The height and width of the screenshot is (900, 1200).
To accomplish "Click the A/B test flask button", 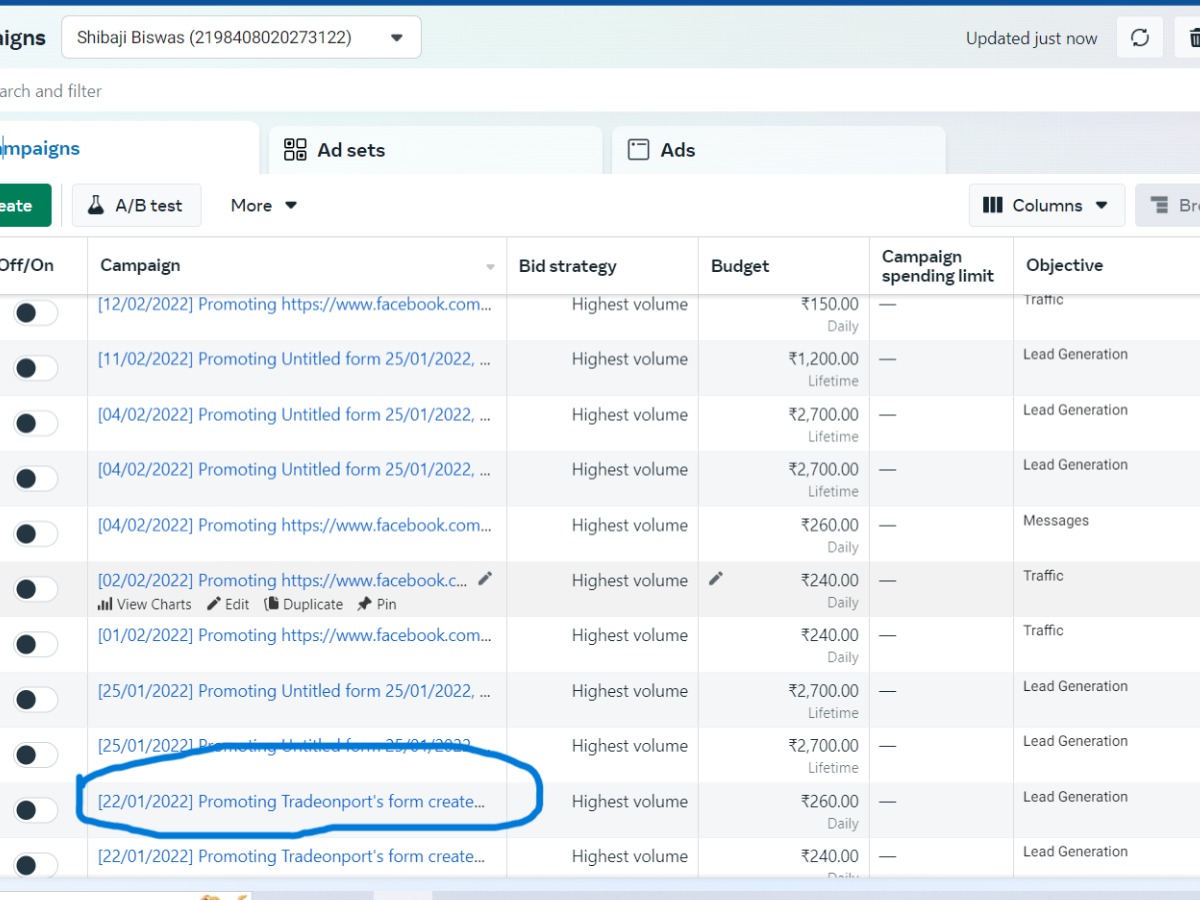I will pyautogui.click(x=136, y=205).
